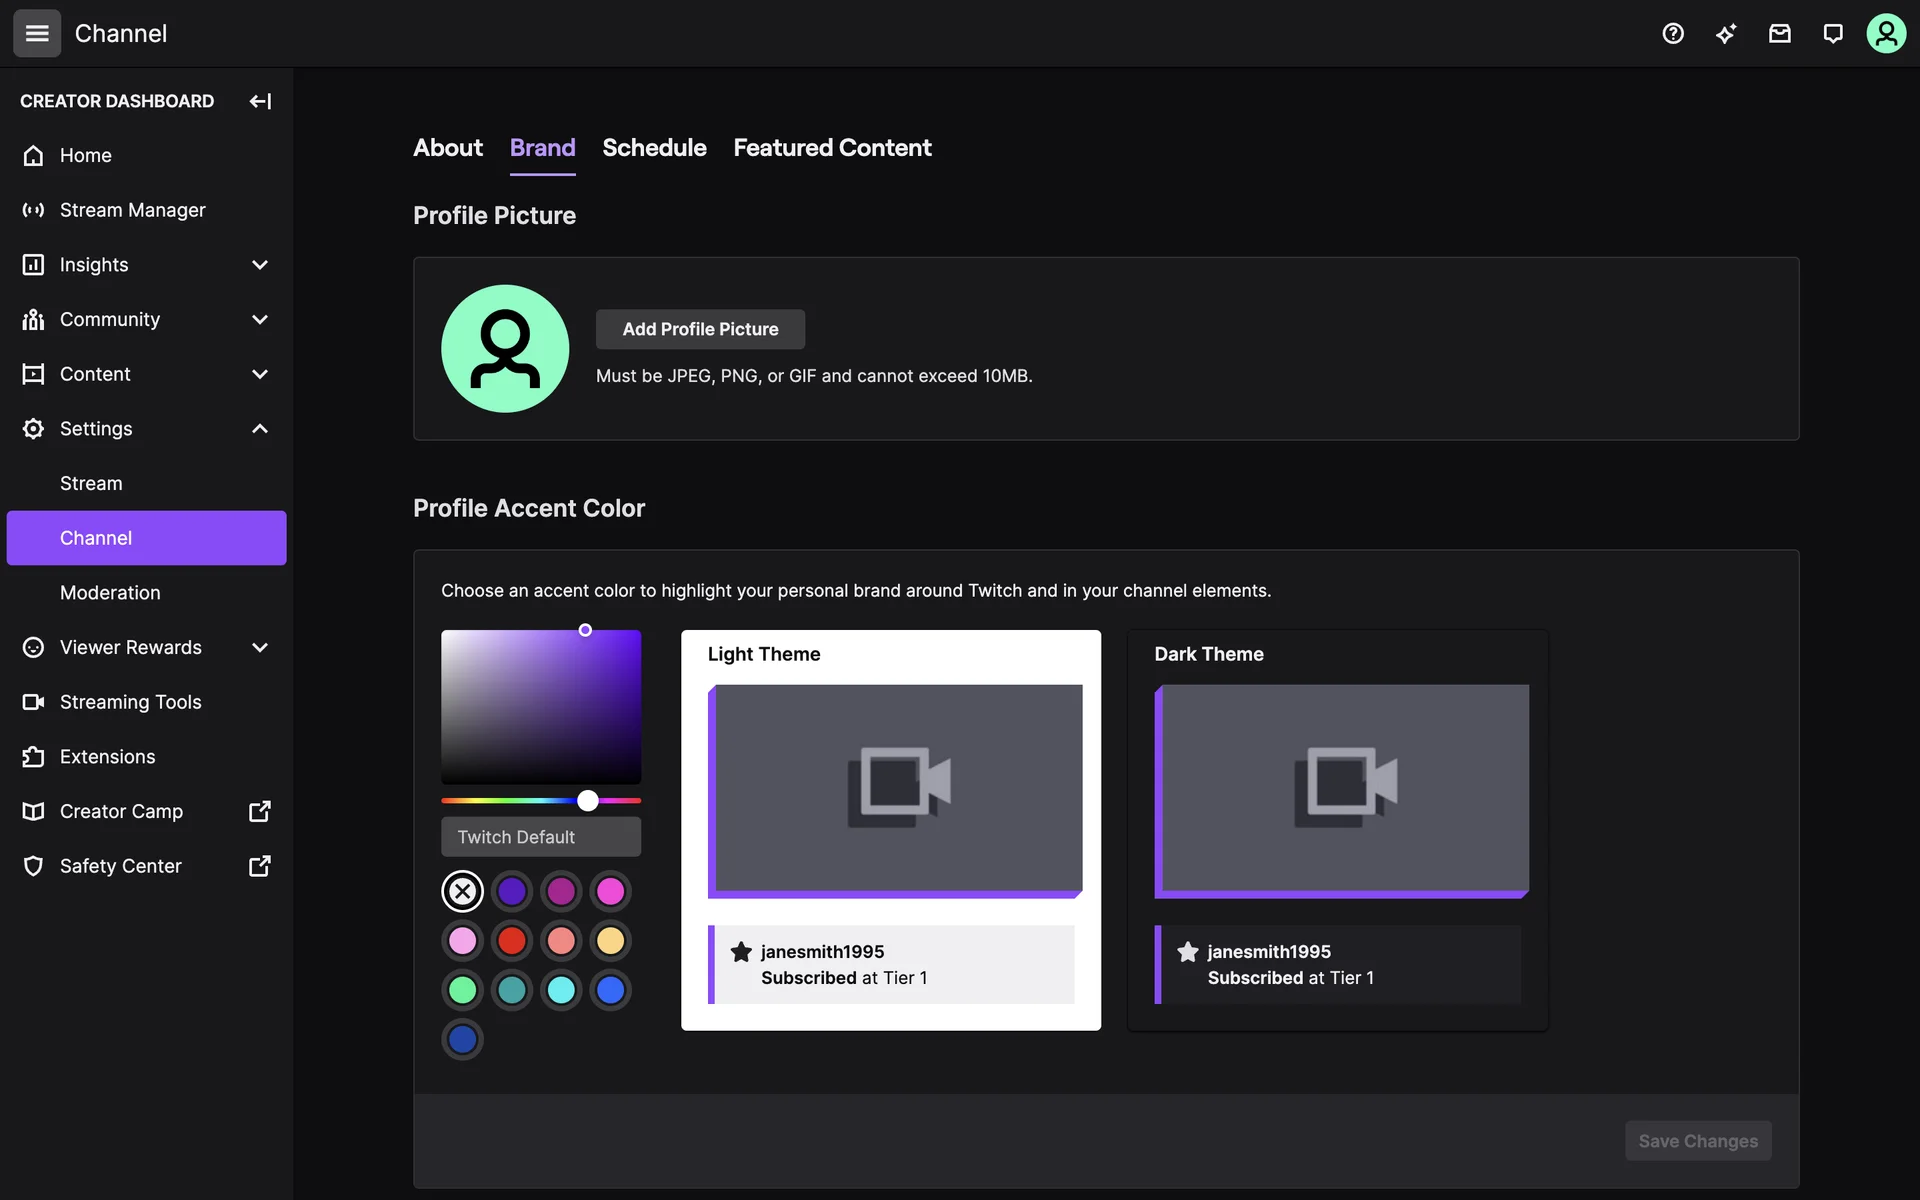
Task: Open the Featured Content tab
Action: click(x=832, y=148)
